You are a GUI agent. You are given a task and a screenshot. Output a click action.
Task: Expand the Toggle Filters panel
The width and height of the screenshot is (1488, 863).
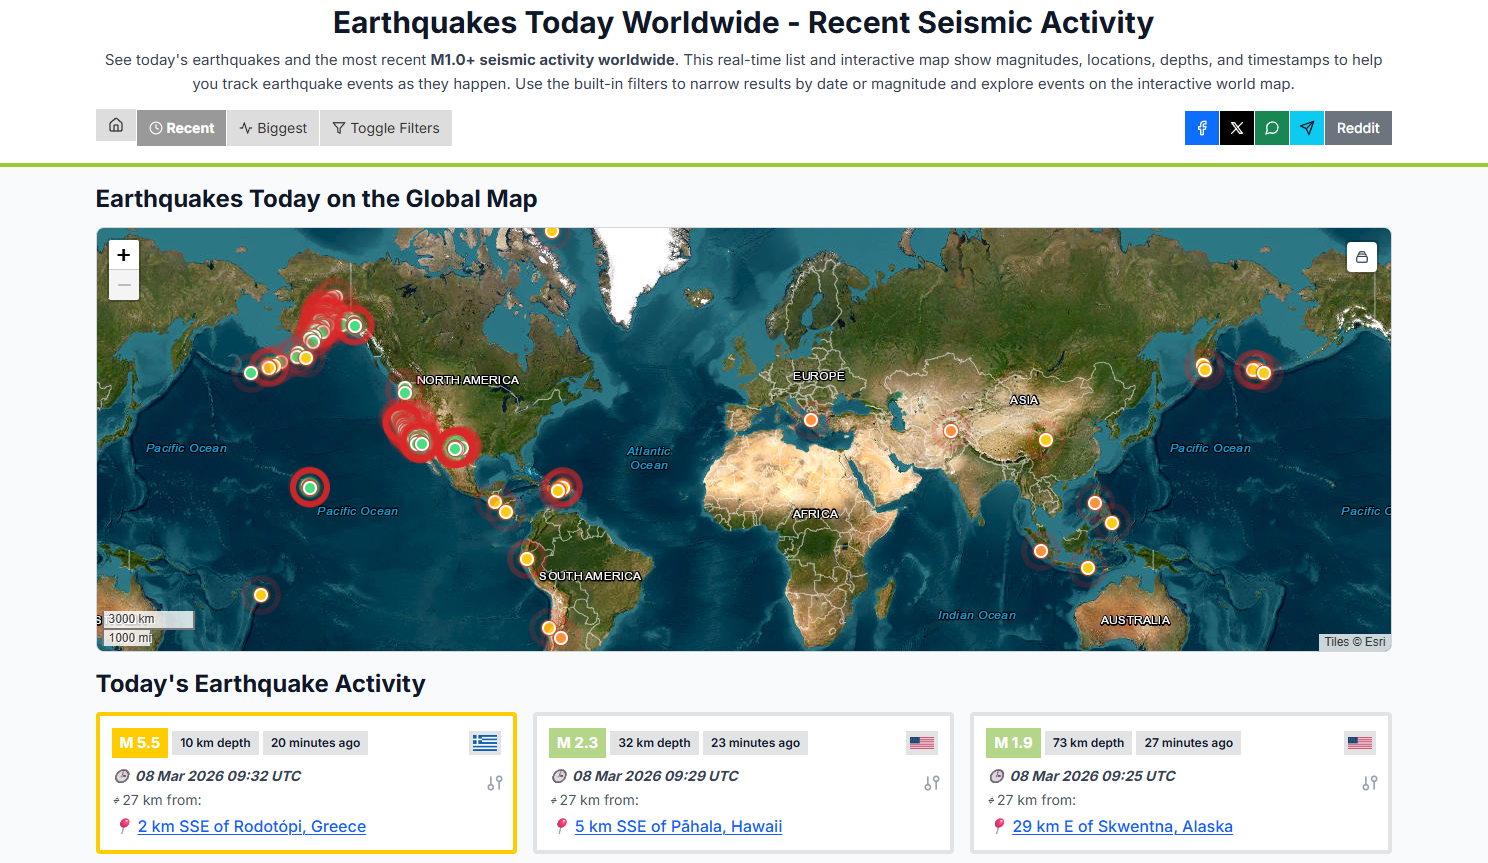click(386, 128)
